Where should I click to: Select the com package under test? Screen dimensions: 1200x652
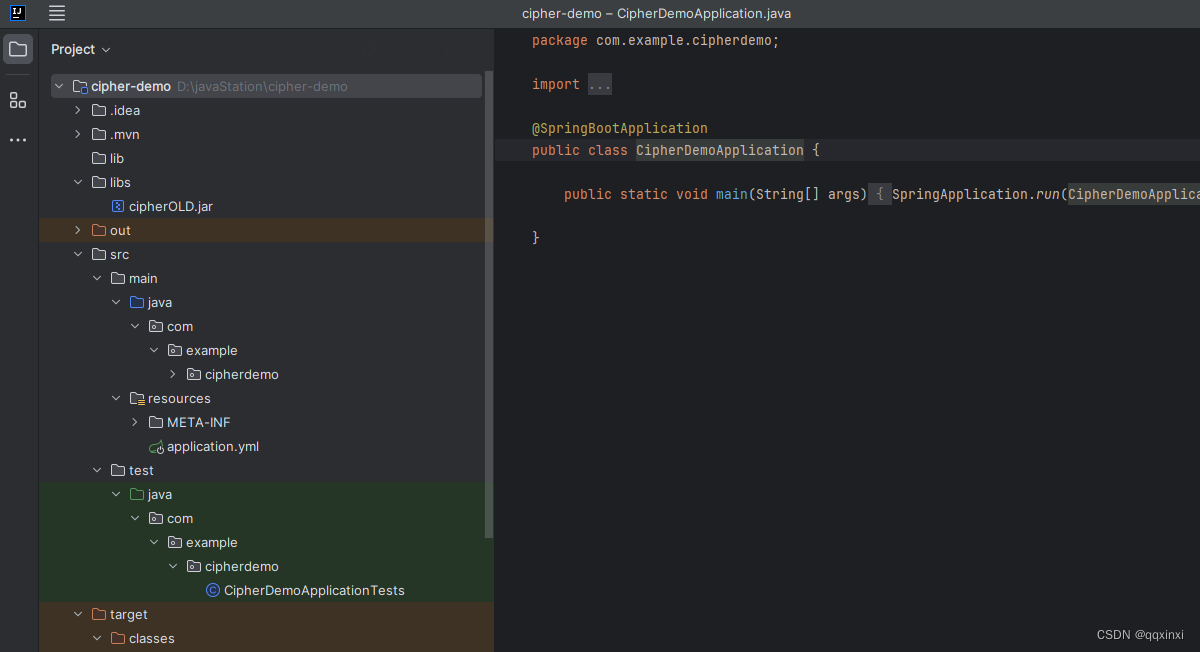[180, 518]
